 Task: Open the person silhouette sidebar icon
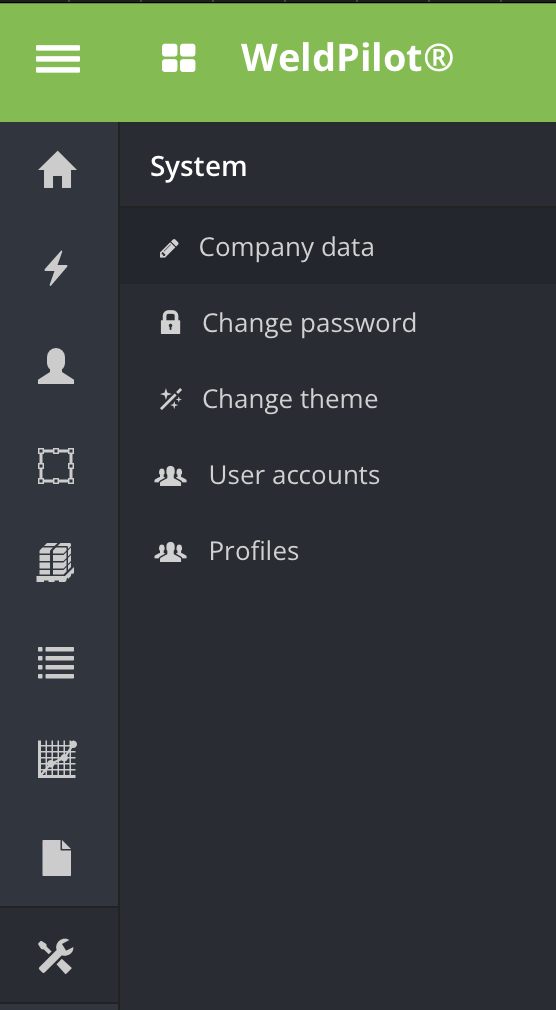pyautogui.click(x=56, y=366)
